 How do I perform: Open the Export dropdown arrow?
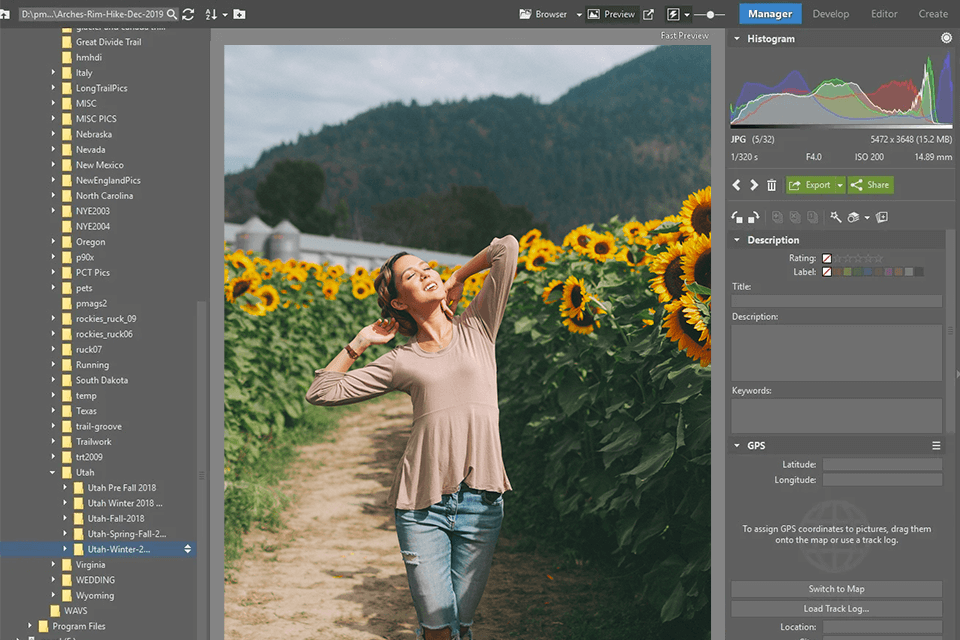pos(840,185)
